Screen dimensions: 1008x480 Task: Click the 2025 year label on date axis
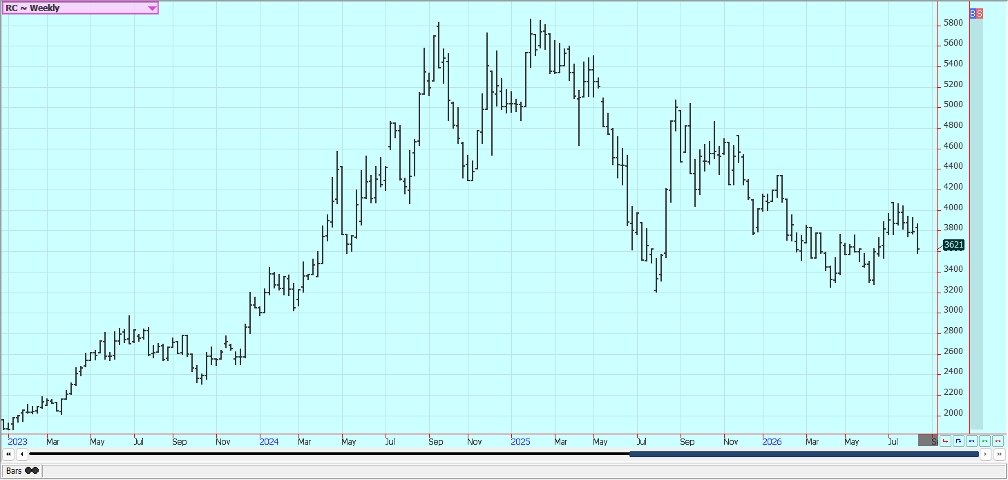tap(520, 442)
